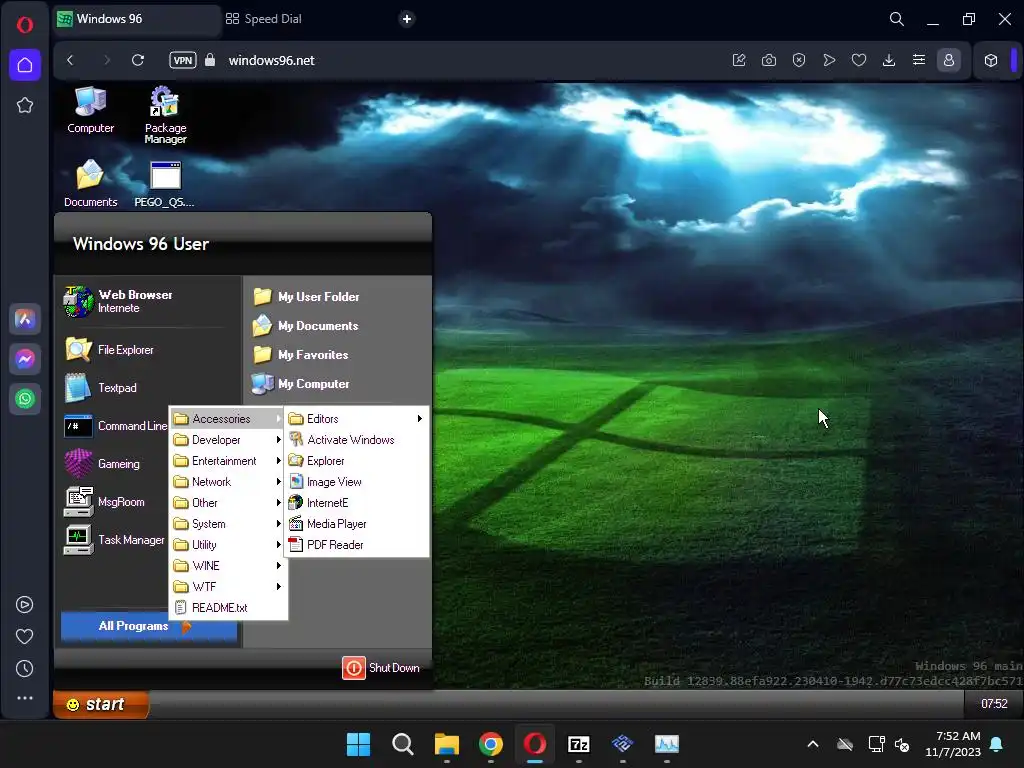Take a snapshot with camera icon
The width and height of the screenshot is (1024, 768).
click(x=769, y=60)
